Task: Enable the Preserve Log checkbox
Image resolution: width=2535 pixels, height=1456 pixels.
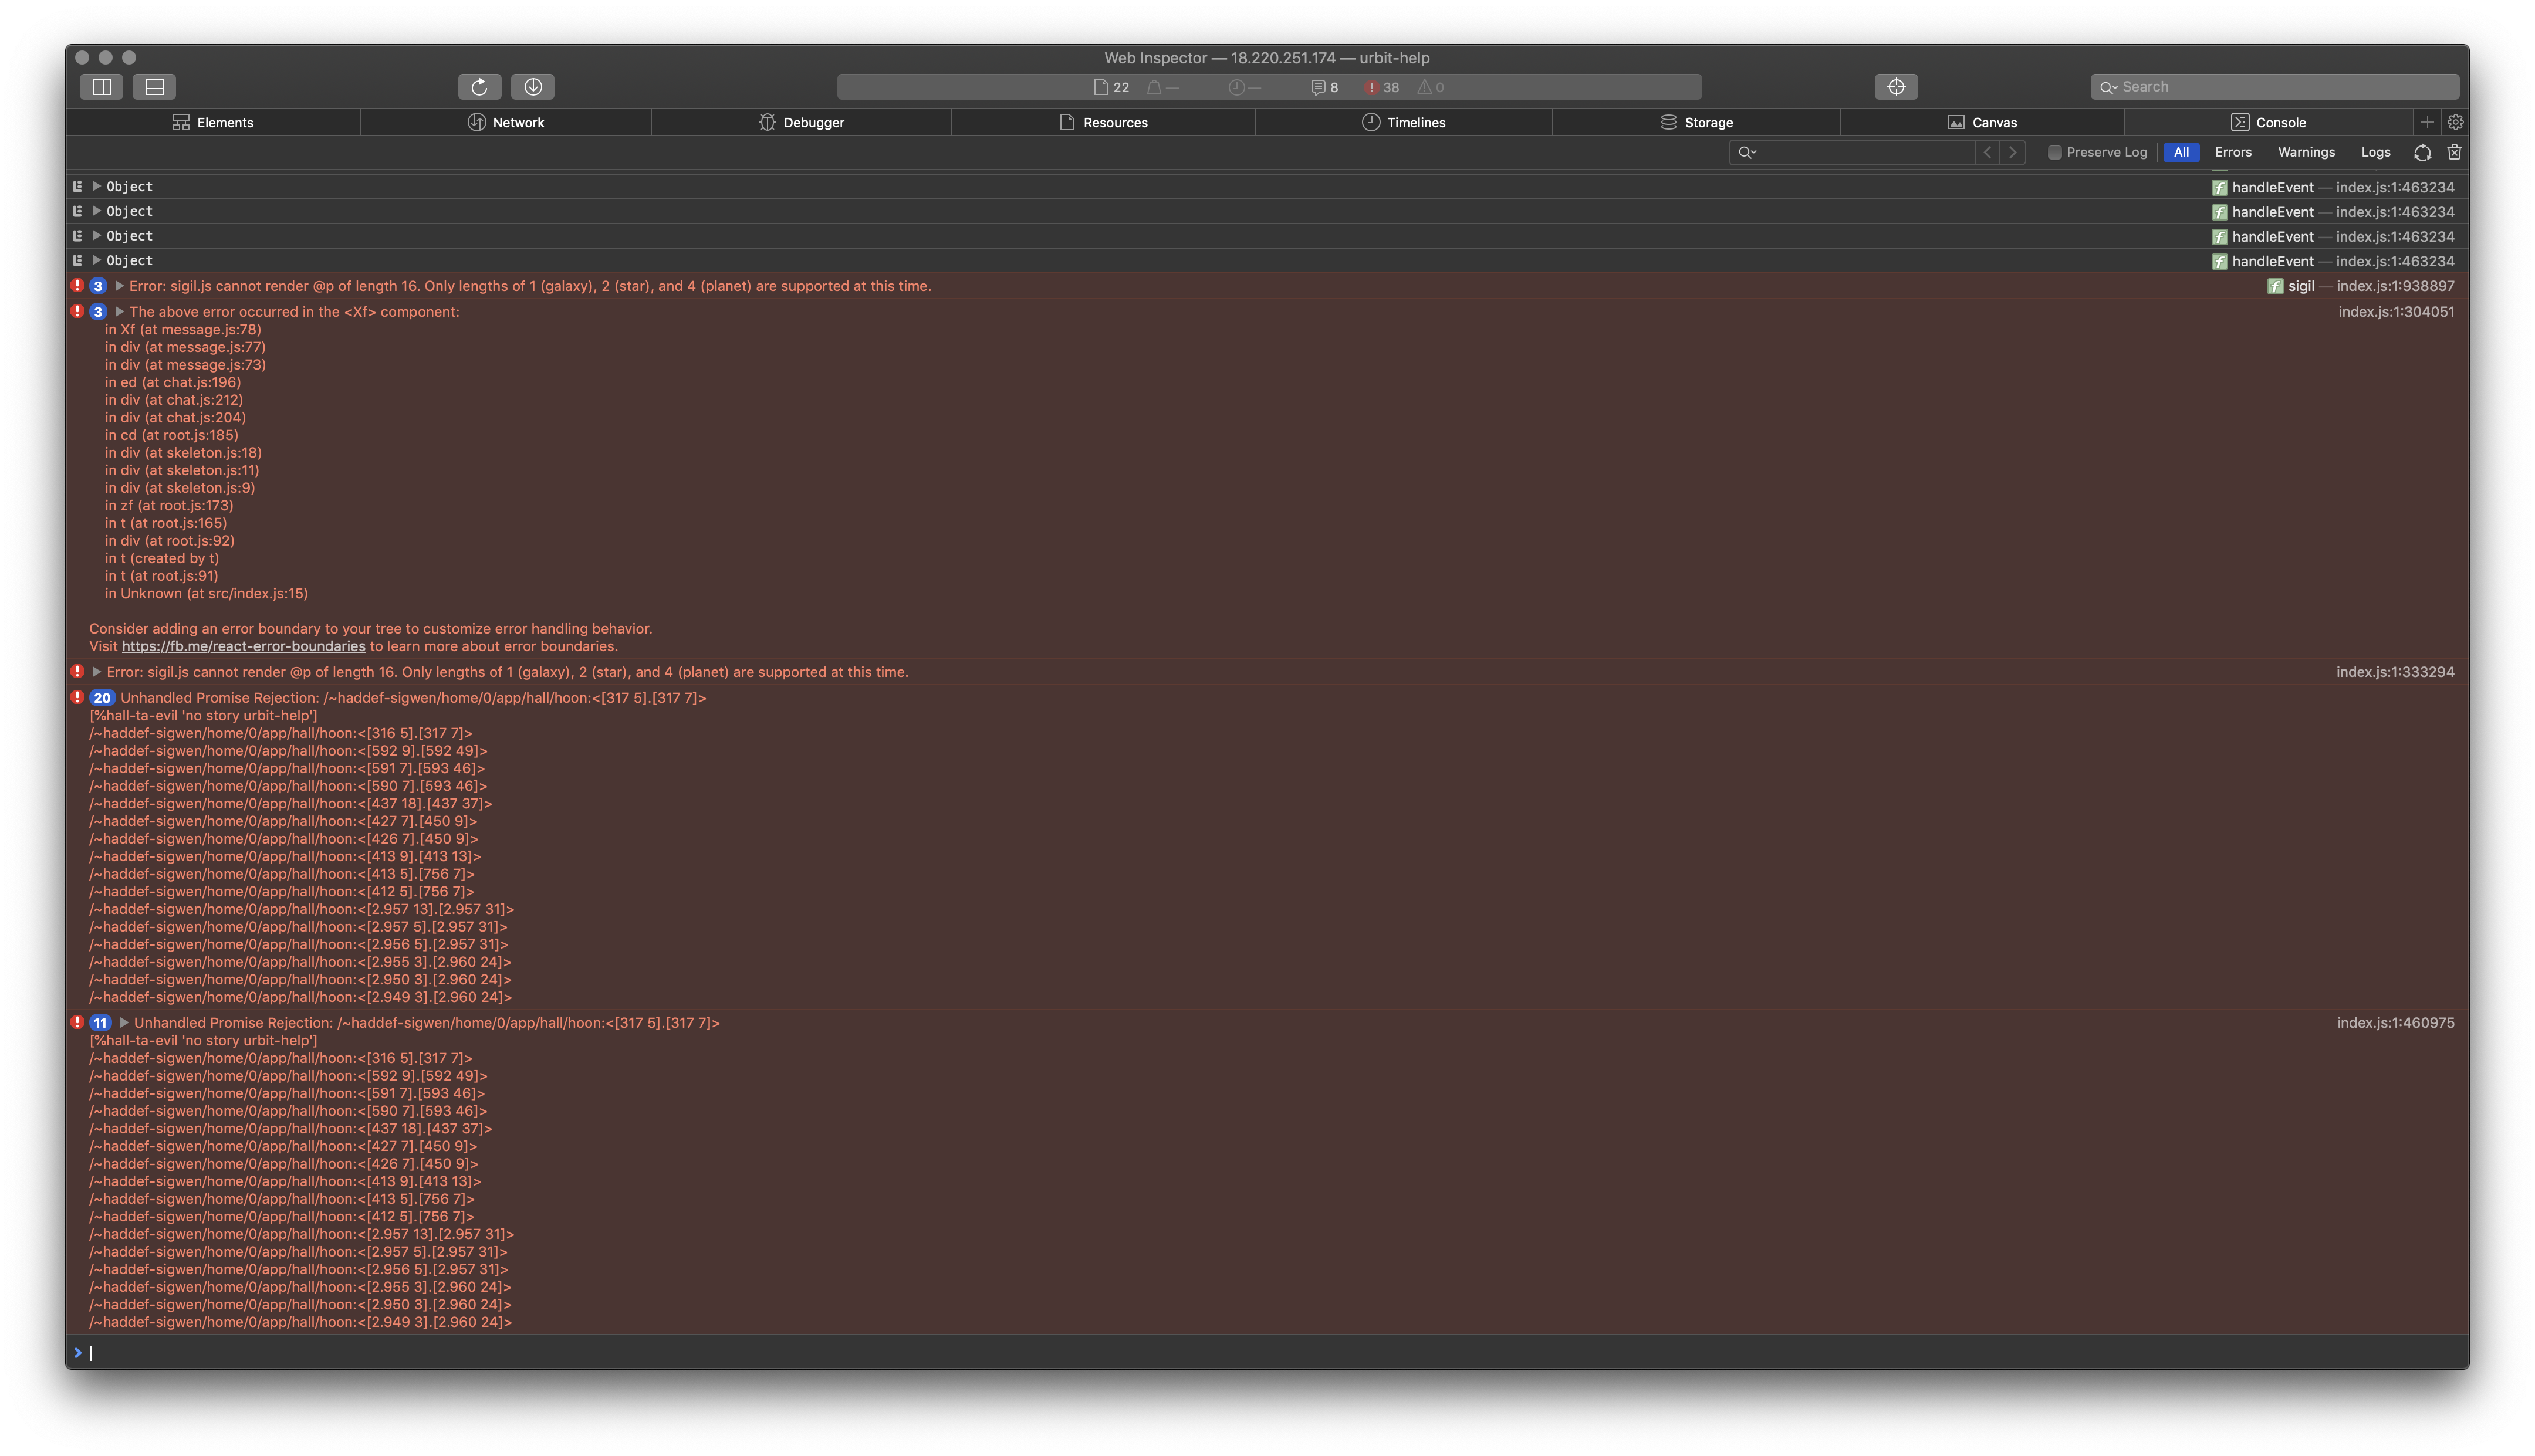Action: [x=2055, y=152]
